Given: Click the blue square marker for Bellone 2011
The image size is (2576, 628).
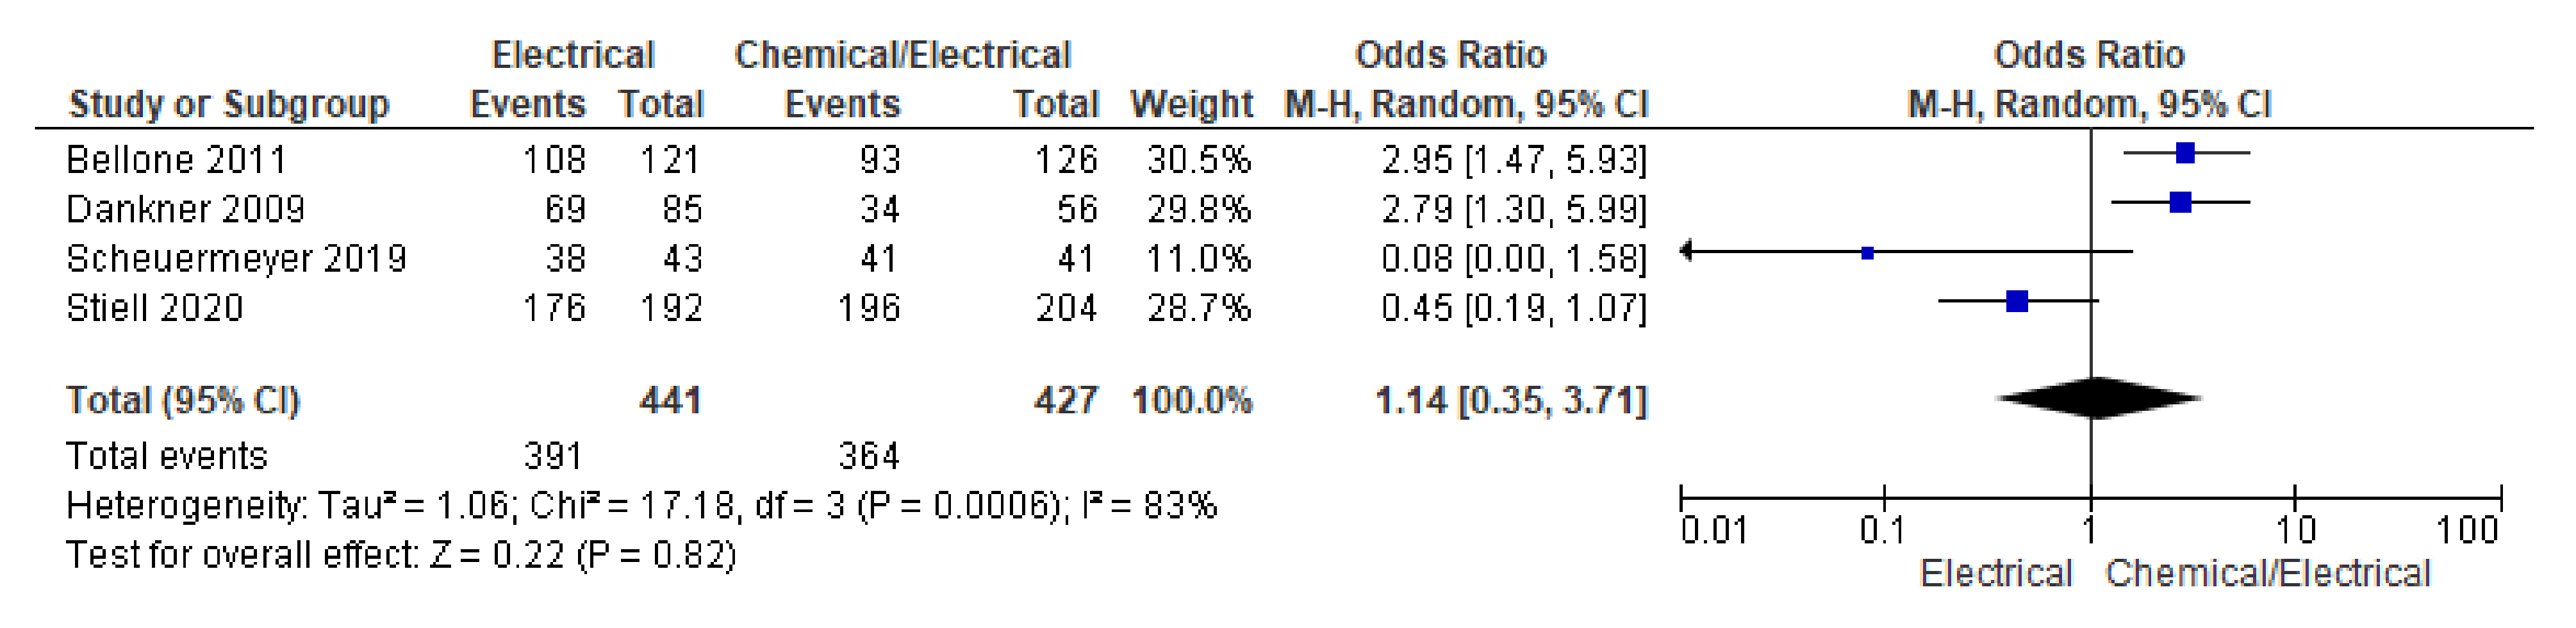Looking at the screenshot, I should point(2185,153).
